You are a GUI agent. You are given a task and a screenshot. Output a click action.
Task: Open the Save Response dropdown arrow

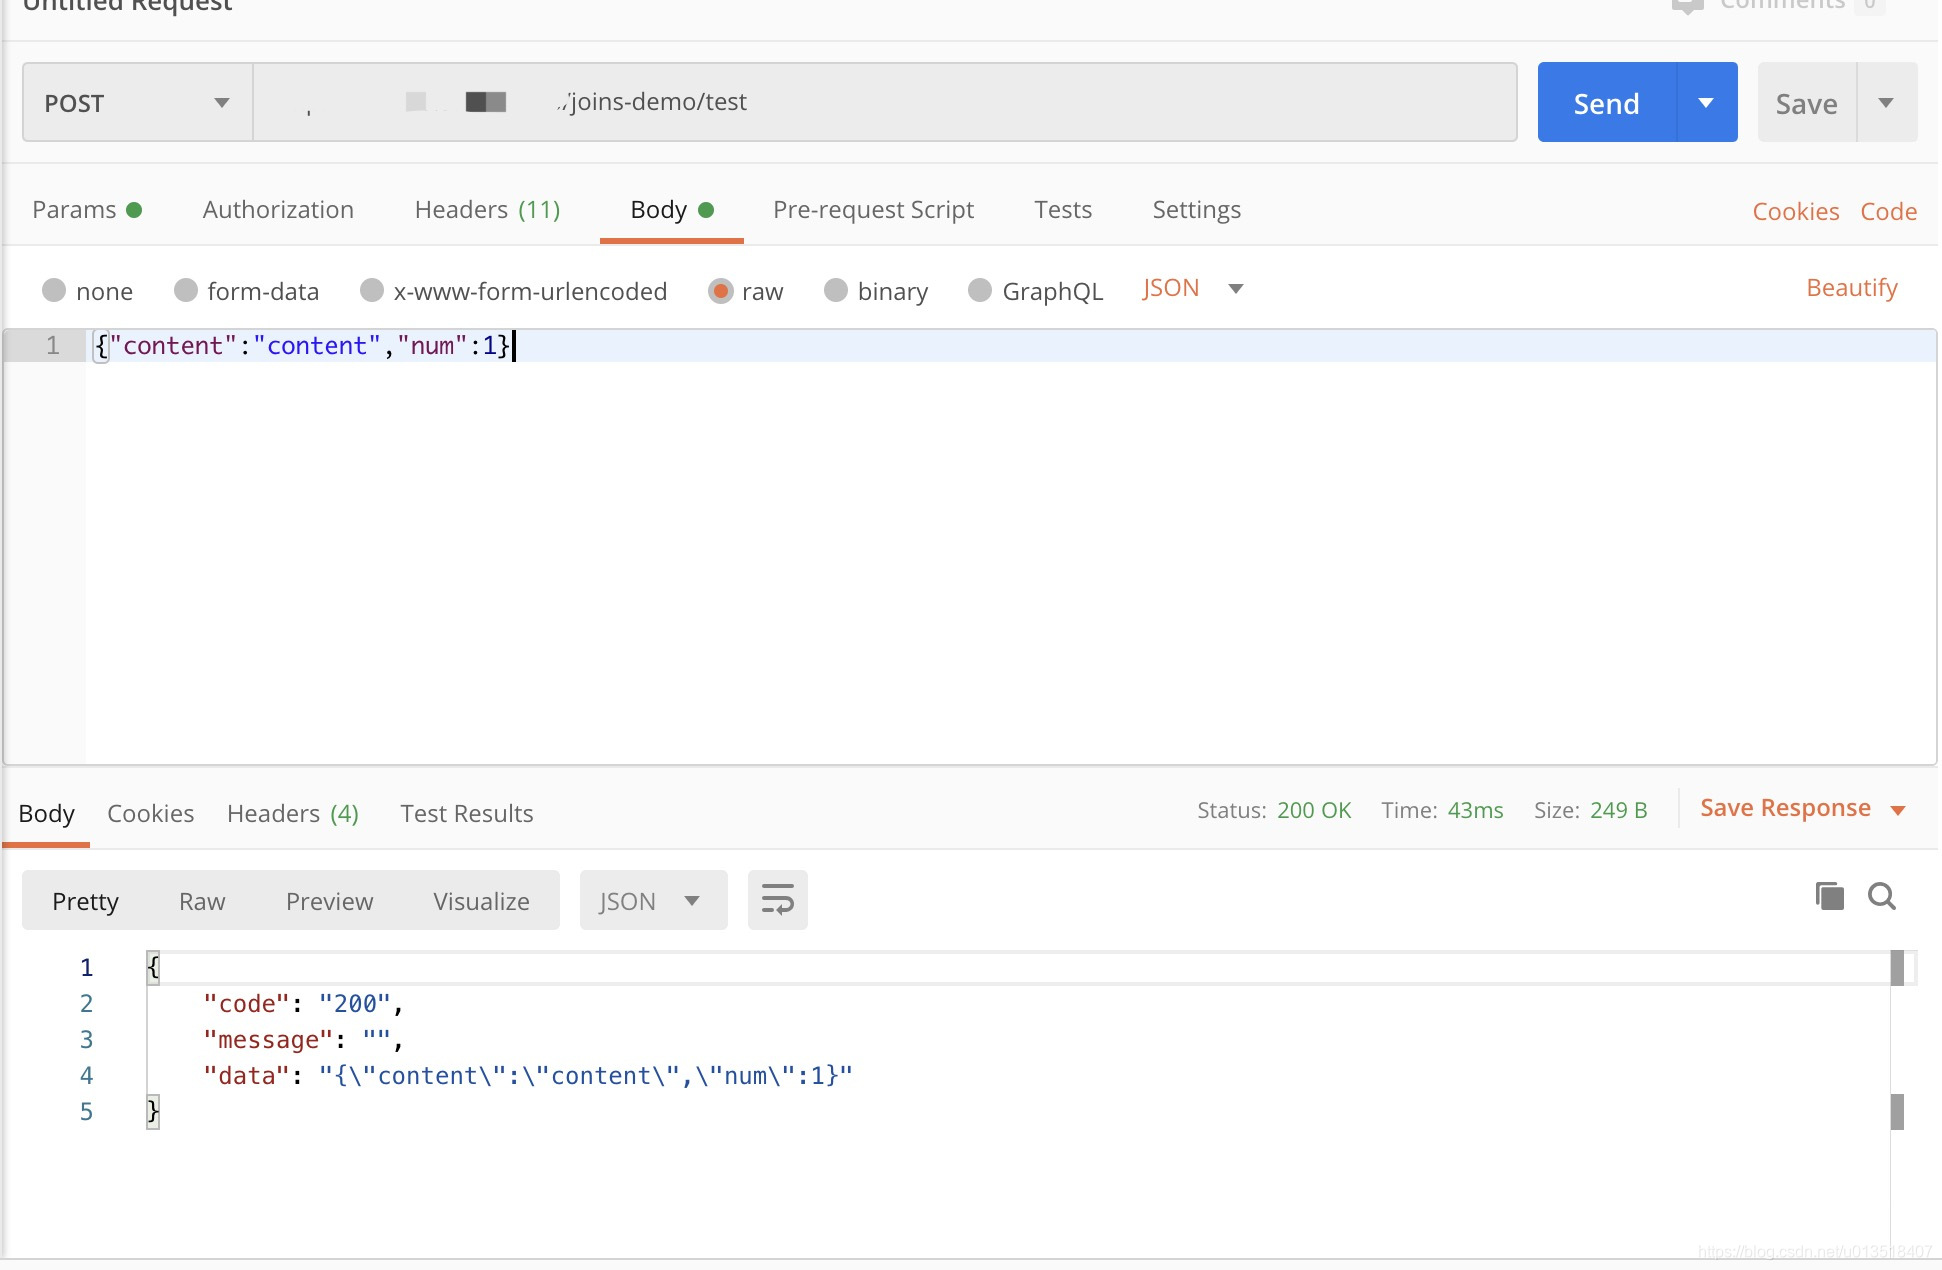point(1898,810)
